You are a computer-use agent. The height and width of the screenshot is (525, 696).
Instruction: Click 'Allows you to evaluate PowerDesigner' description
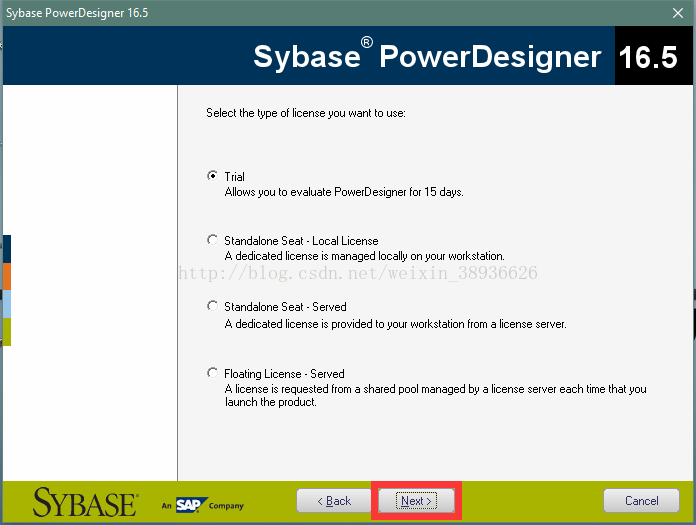point(344,192)
